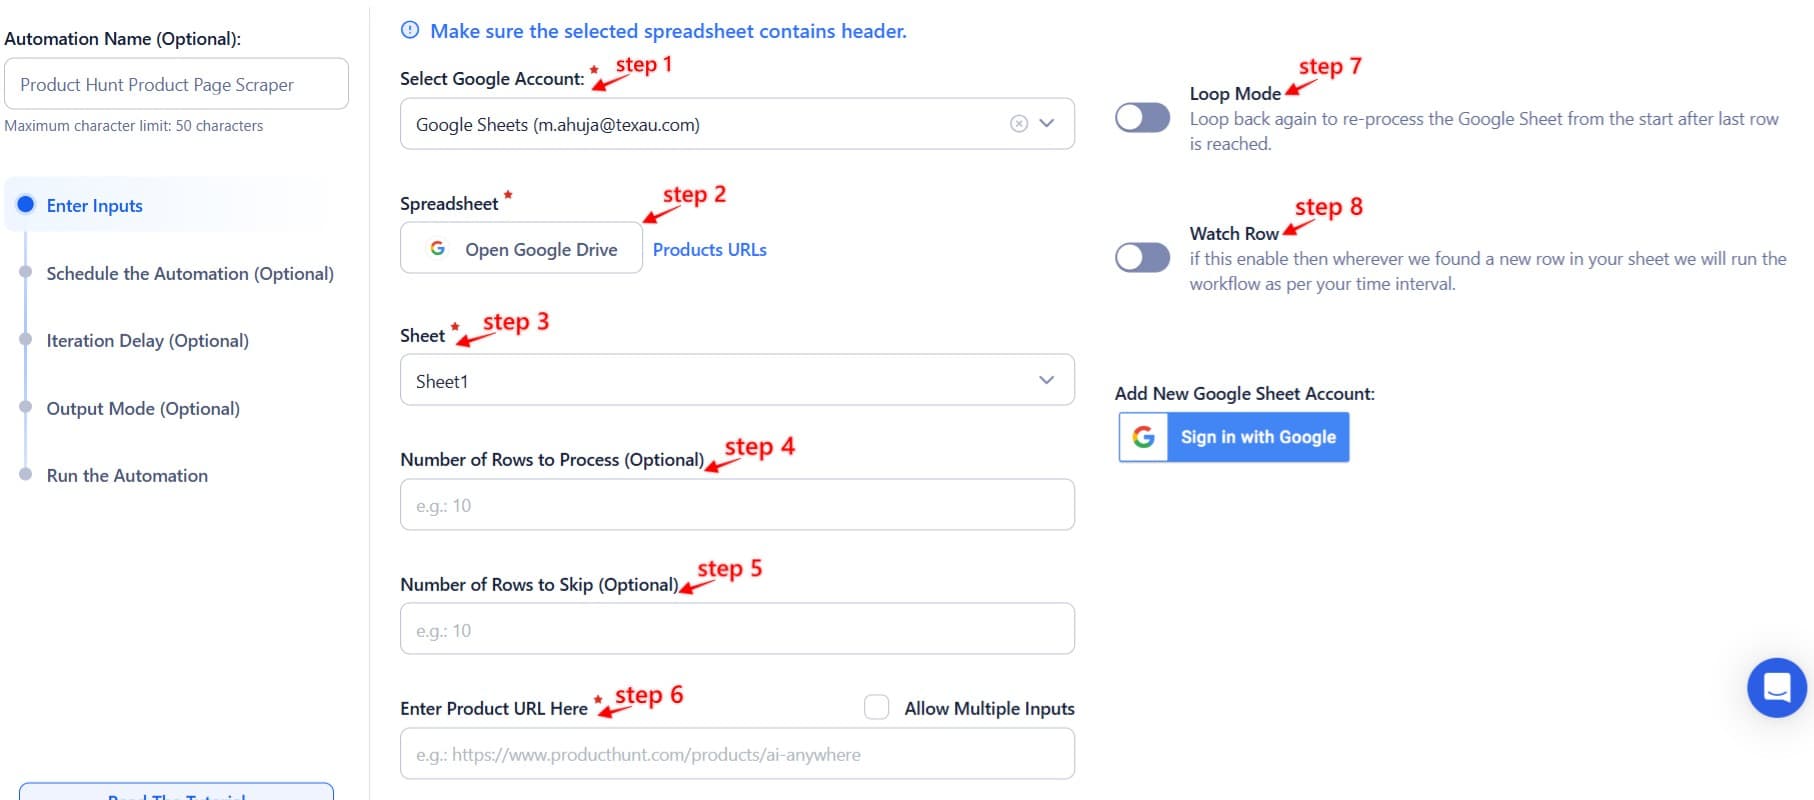Viewport: 1814px width, 800px height.
Task: Click the Enter Product URL input box
Action: click(x=737, y=754)
